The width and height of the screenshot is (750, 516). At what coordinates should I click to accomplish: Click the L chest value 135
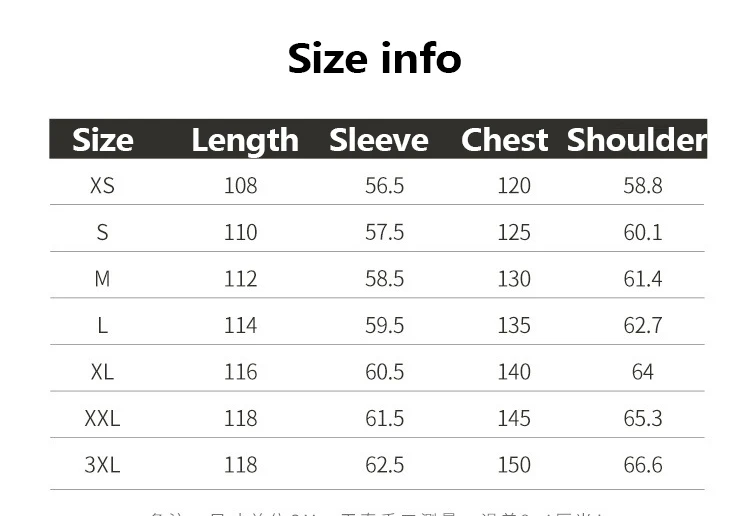[514, 325]
